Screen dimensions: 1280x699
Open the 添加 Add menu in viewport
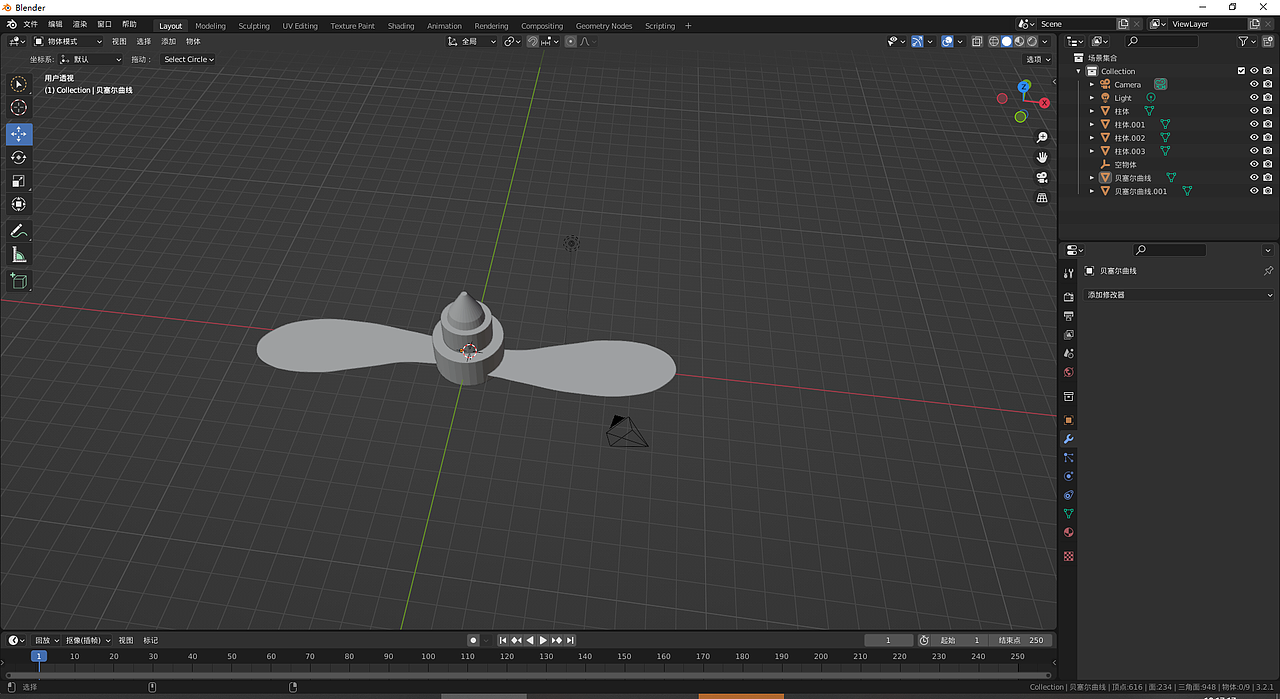(169, 42)
